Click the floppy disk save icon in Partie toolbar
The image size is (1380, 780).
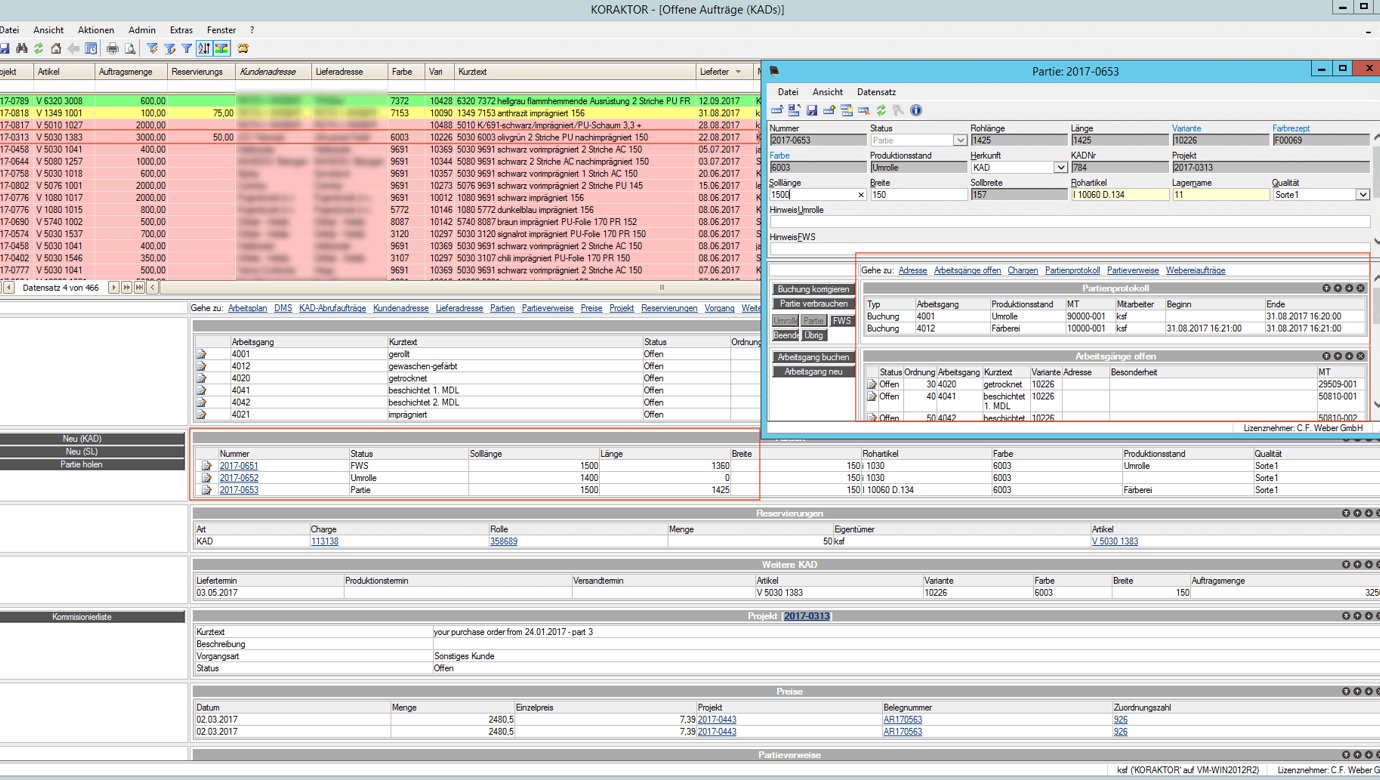[x=811, y=110]
